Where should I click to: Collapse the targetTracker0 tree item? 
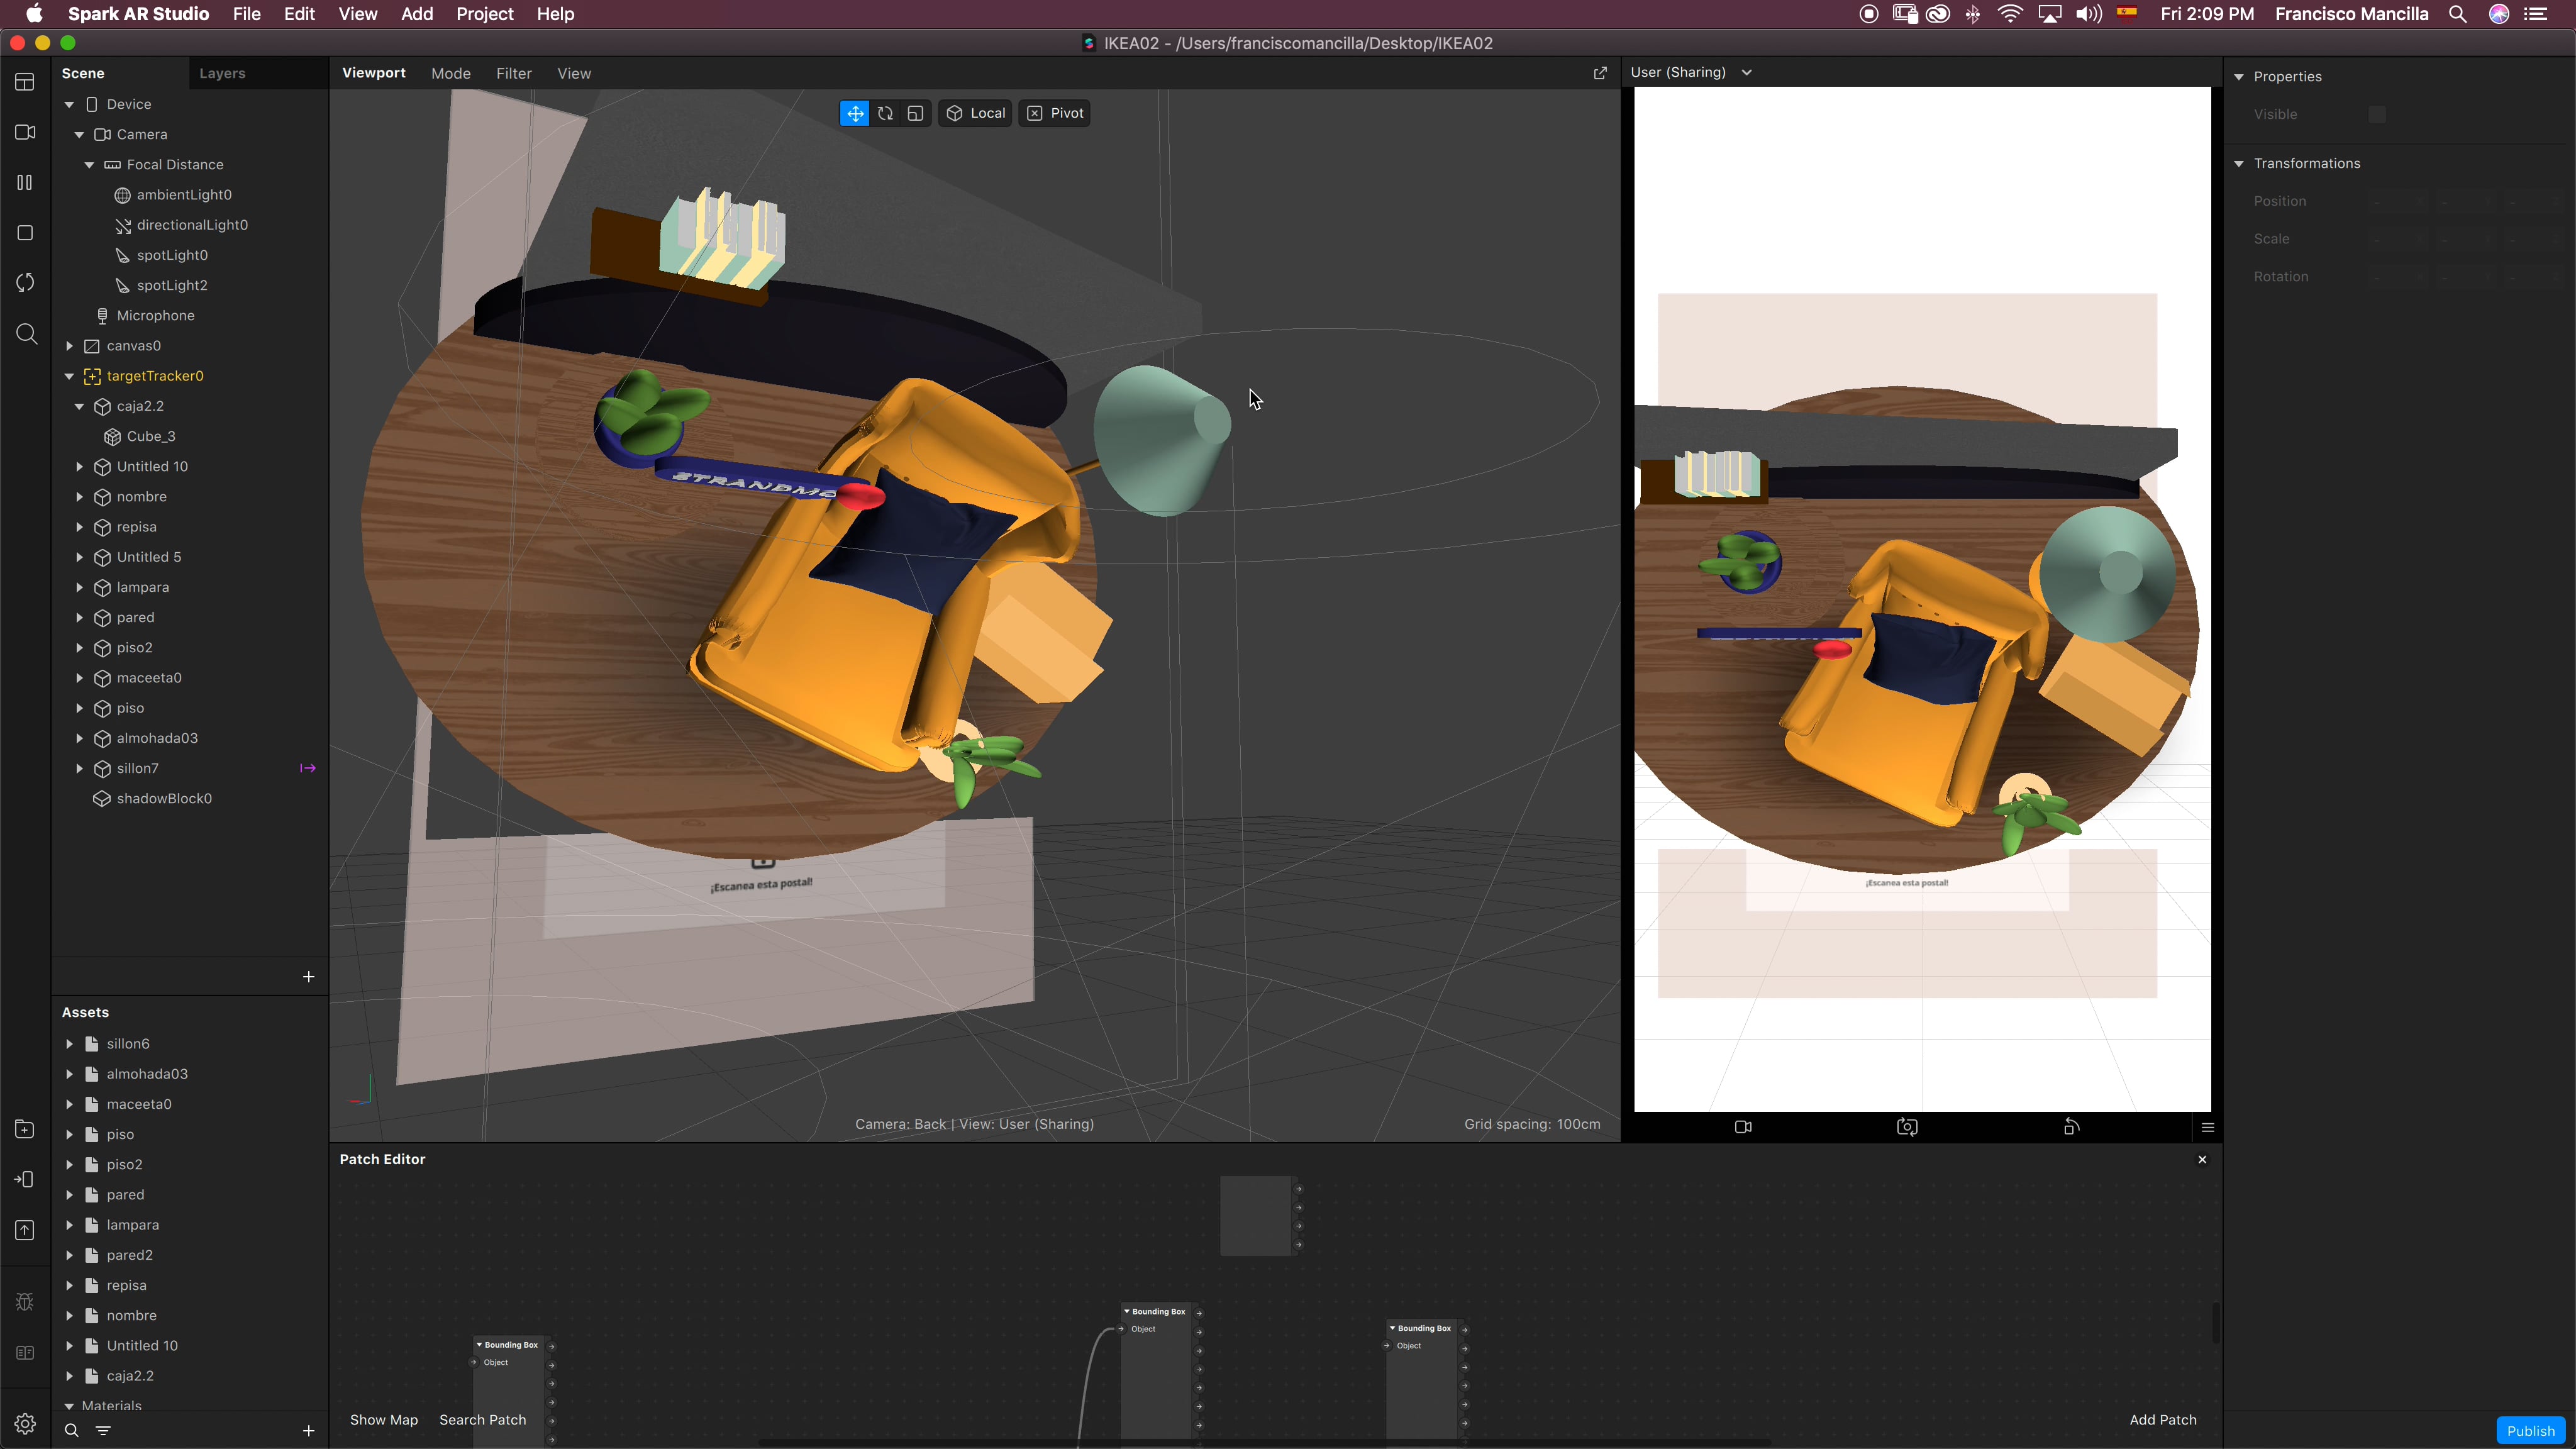69,376
